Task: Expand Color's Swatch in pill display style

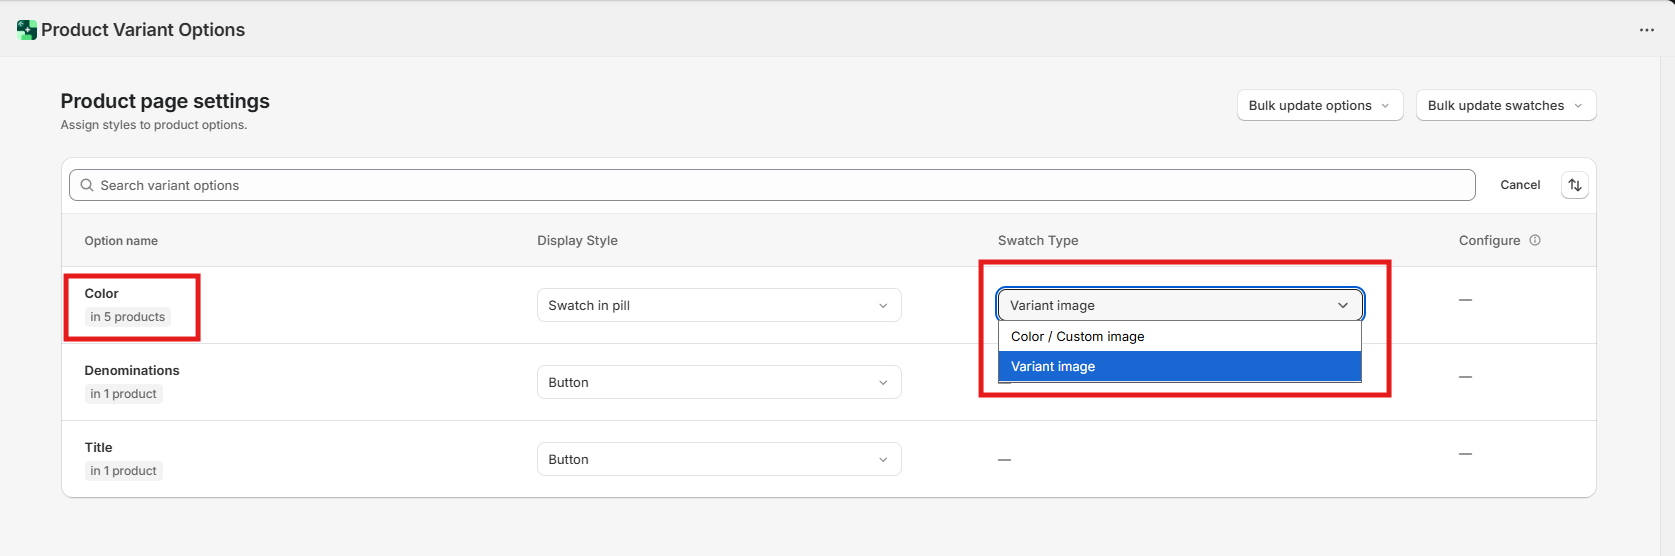Action: (x=718, y=305)
